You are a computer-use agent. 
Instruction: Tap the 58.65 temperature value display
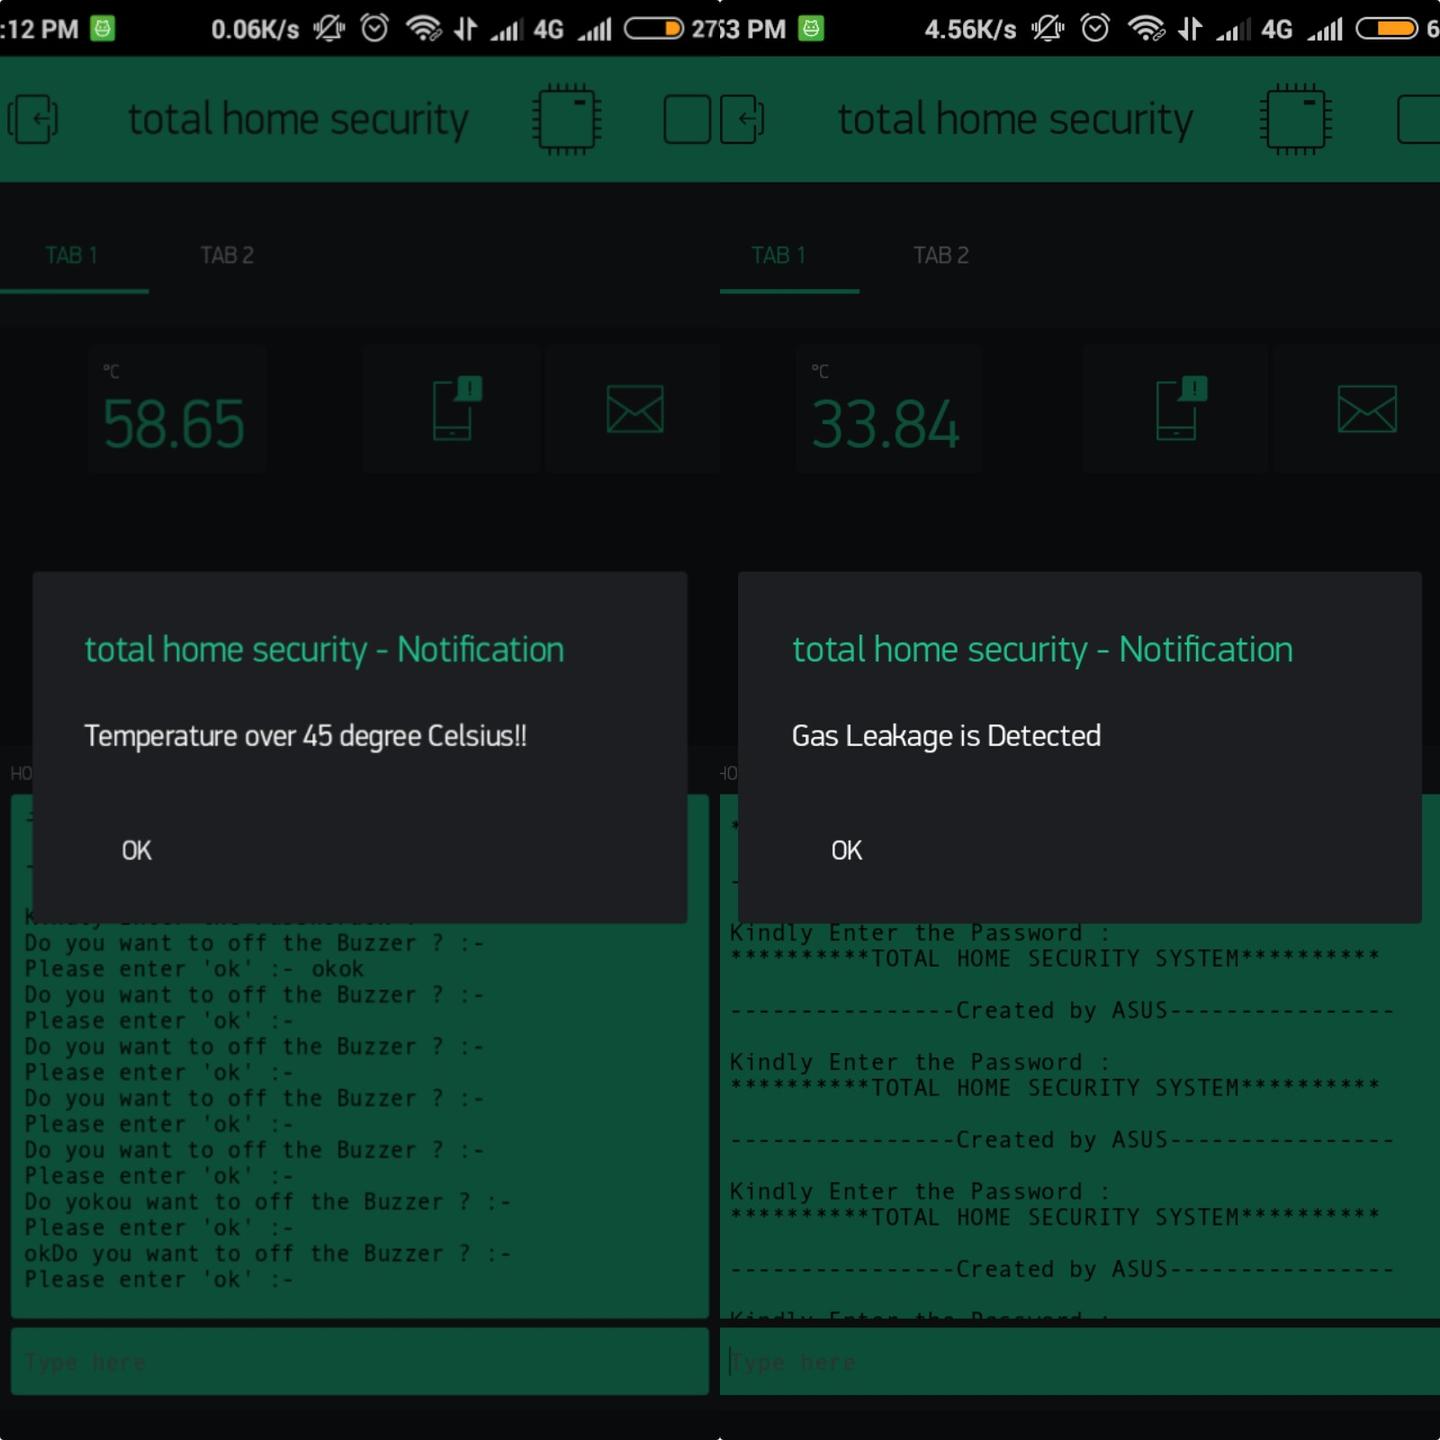pyautogui.click(x=174, y=424)
